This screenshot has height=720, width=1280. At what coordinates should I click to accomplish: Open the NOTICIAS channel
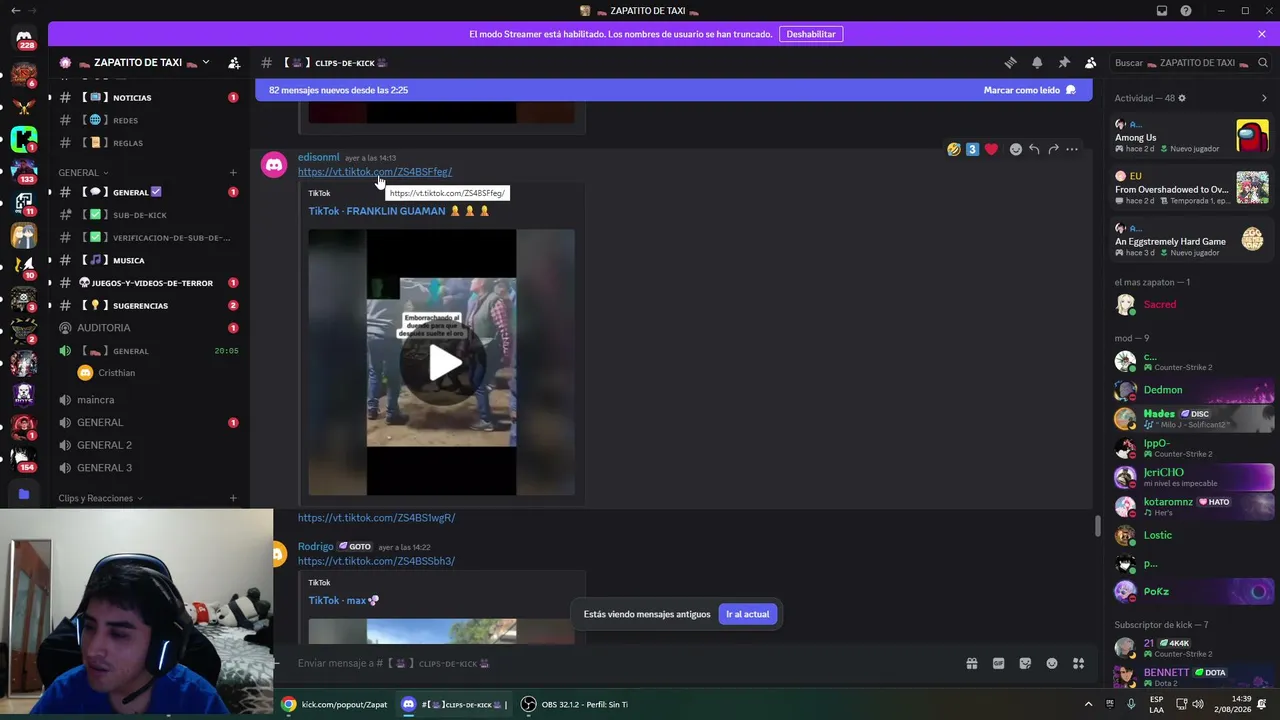(x=148, y=98)
